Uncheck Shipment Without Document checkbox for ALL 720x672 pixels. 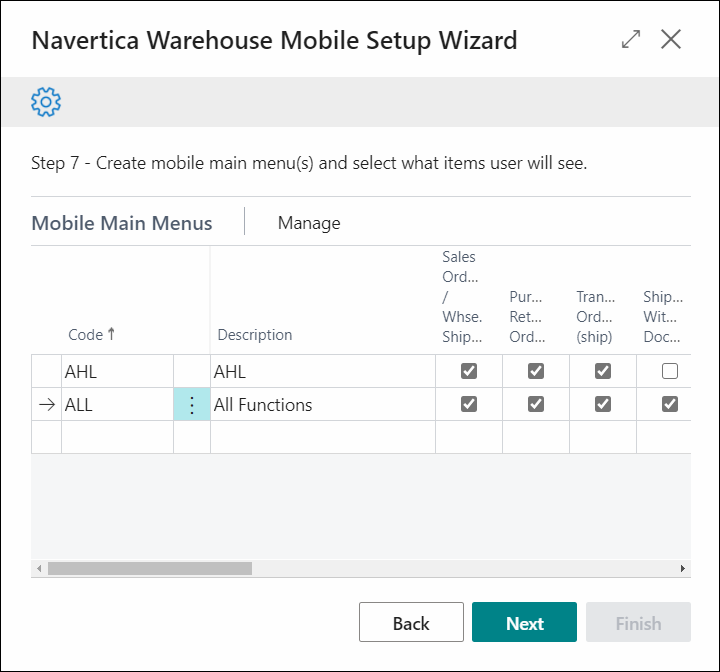(670, 404)
